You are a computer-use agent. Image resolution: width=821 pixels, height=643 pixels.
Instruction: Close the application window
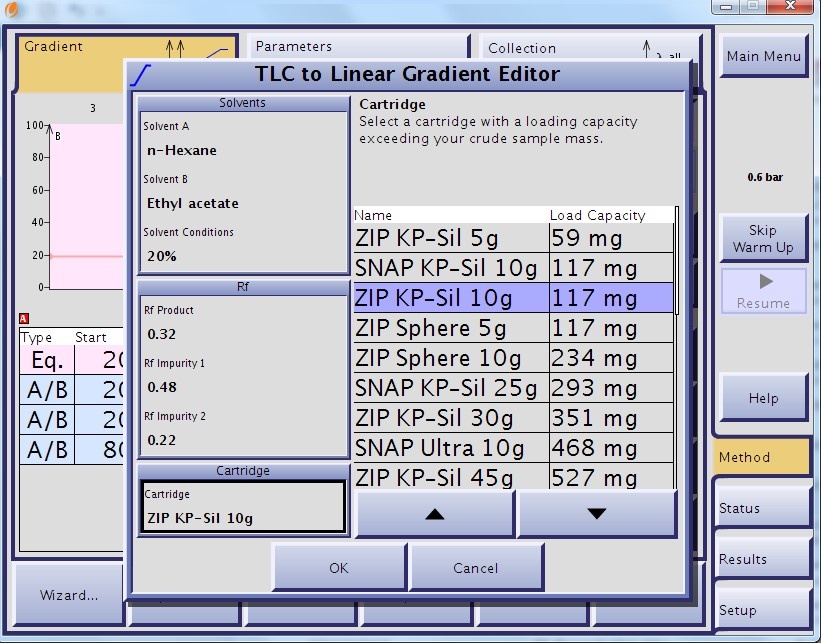click(x=790, y=6)
